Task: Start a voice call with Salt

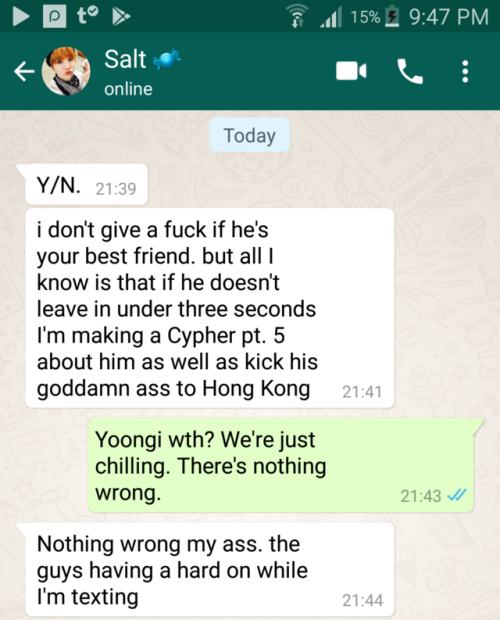Action: click(x=410, y=71)
